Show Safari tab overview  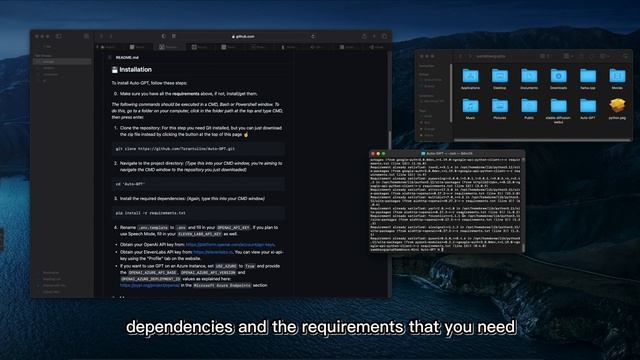click(384, 36)
